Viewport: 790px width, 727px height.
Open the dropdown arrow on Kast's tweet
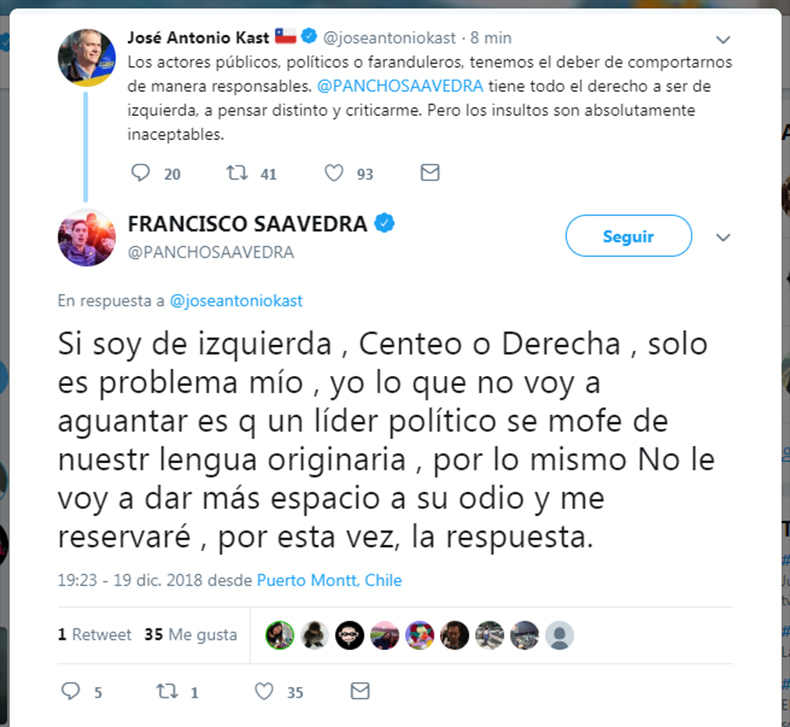pos(723,39)
